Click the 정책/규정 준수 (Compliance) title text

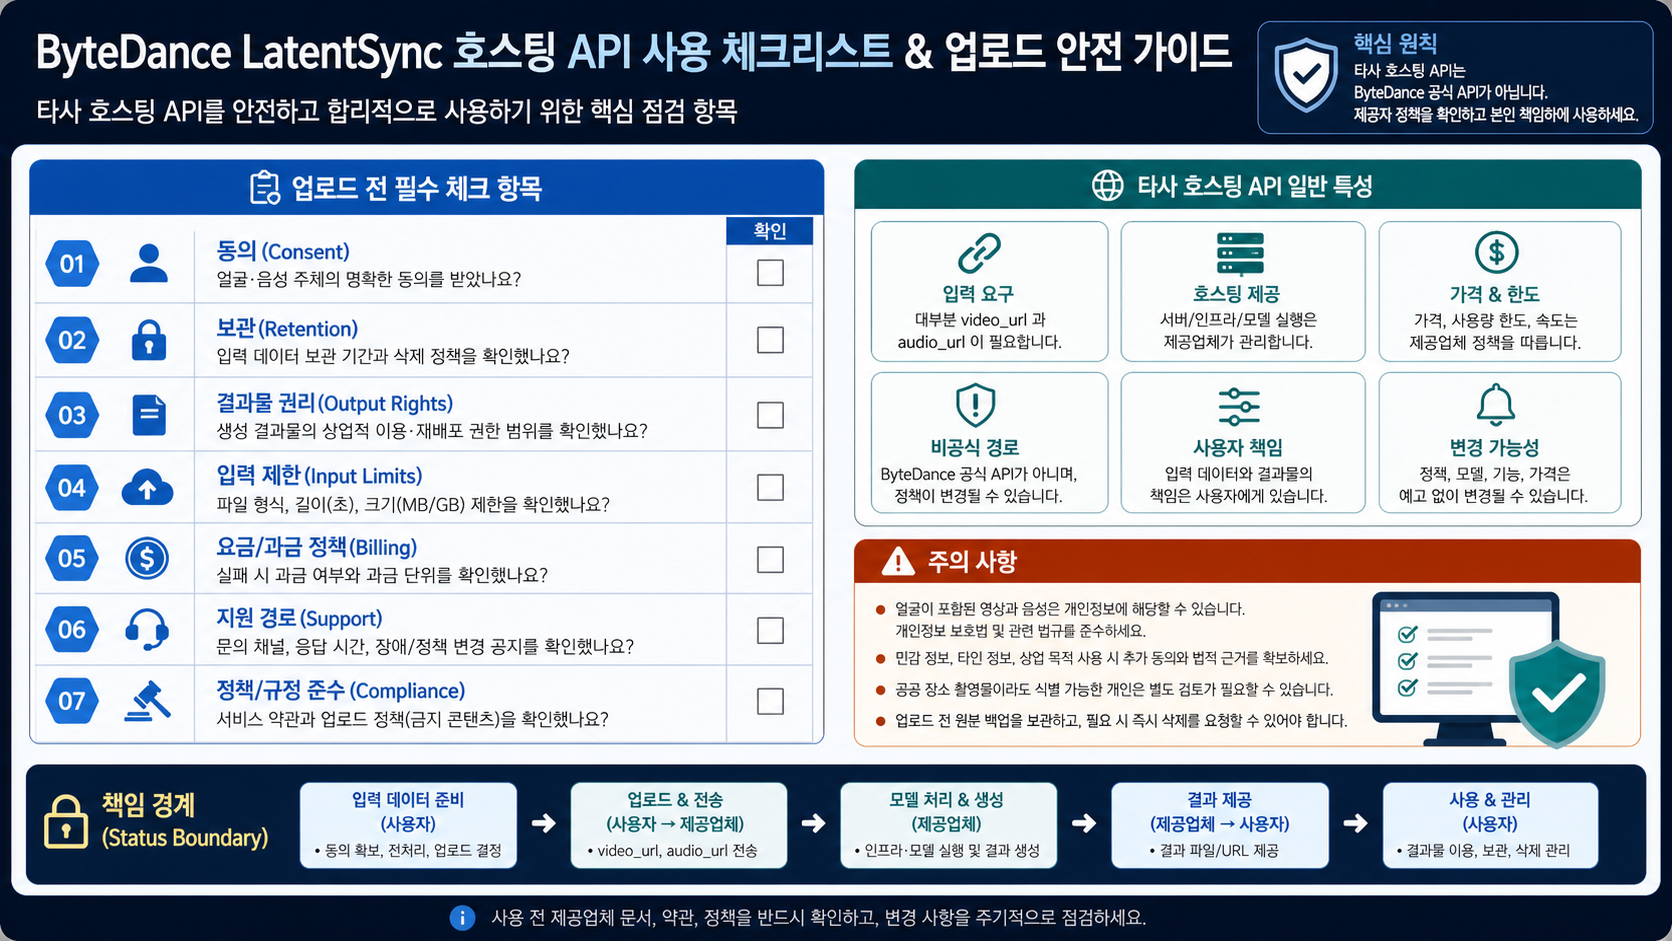click(341, 690)
